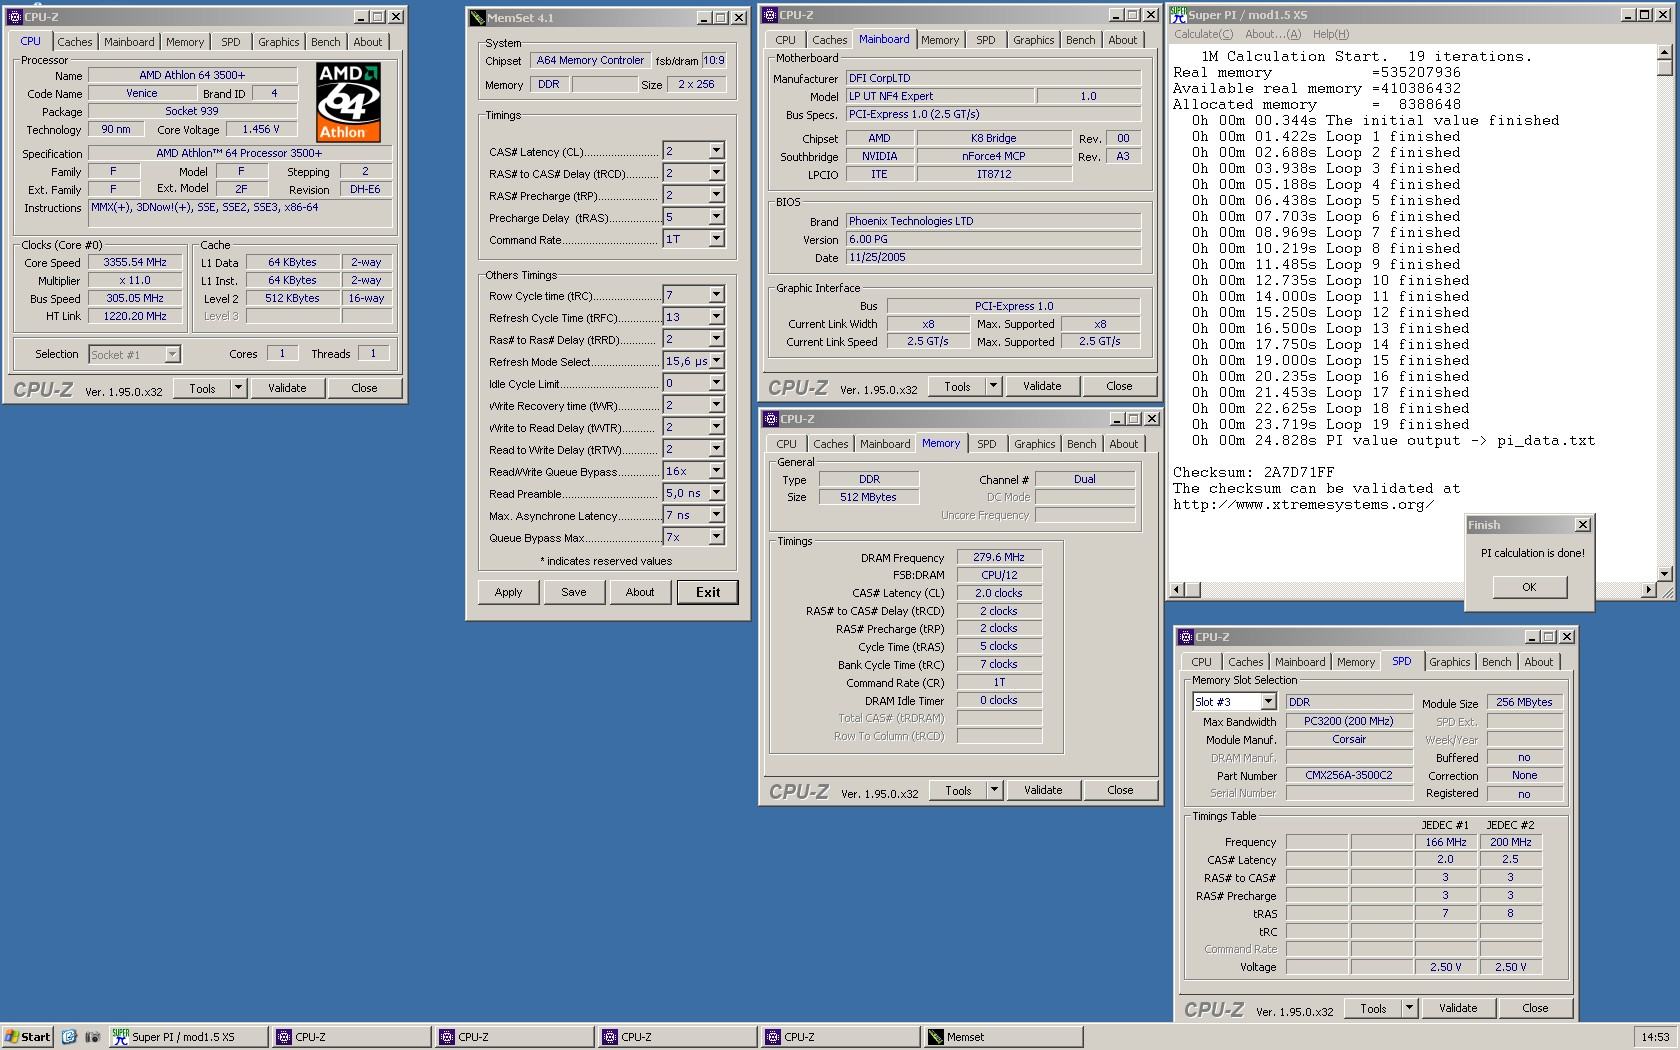Open About tab in CPU-Z Memory window

[x=1123, y=444]
